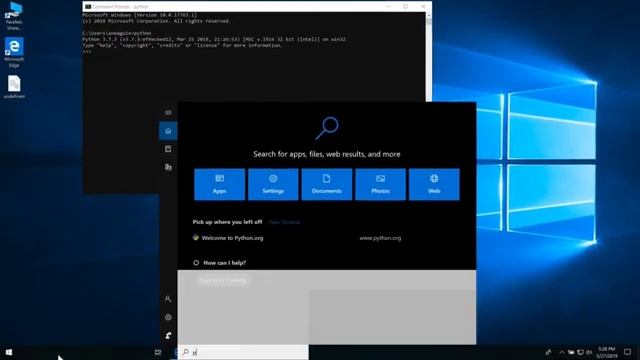
Task: Open the network icon in system tray
Action: (580, 352)
